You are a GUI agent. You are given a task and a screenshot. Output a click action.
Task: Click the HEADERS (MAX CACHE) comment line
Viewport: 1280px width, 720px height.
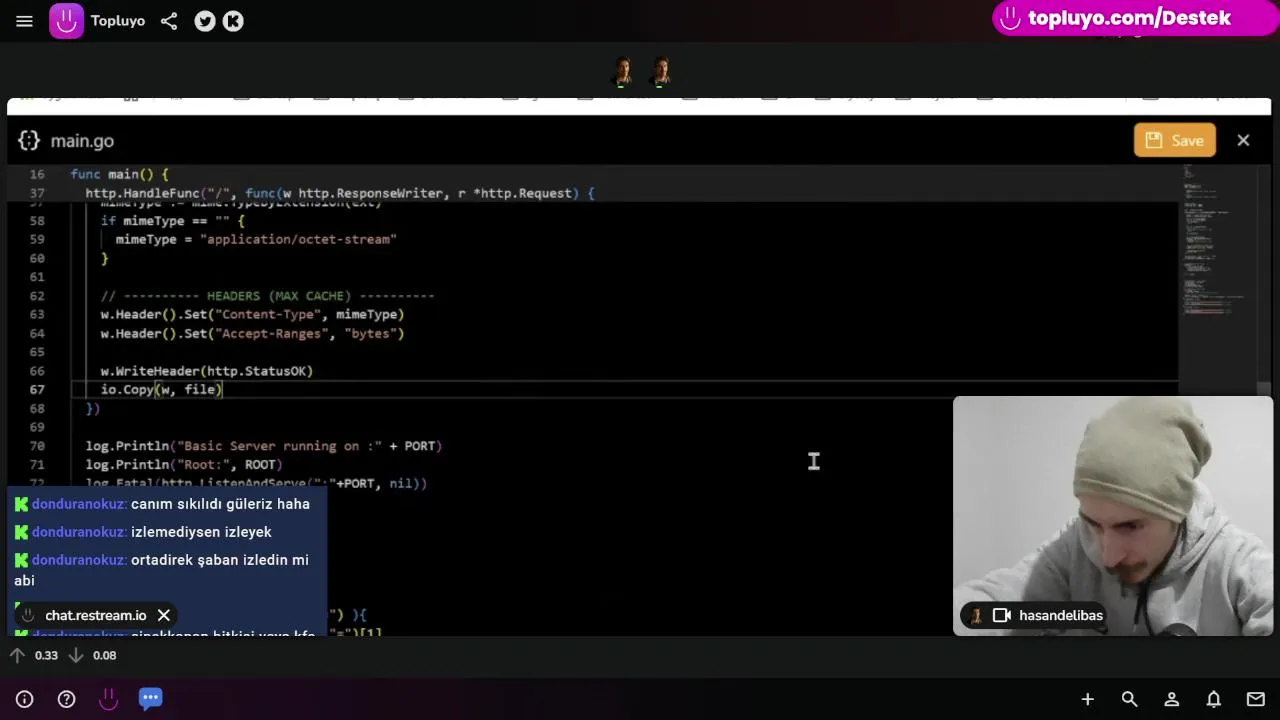click(x=267, y=296)
